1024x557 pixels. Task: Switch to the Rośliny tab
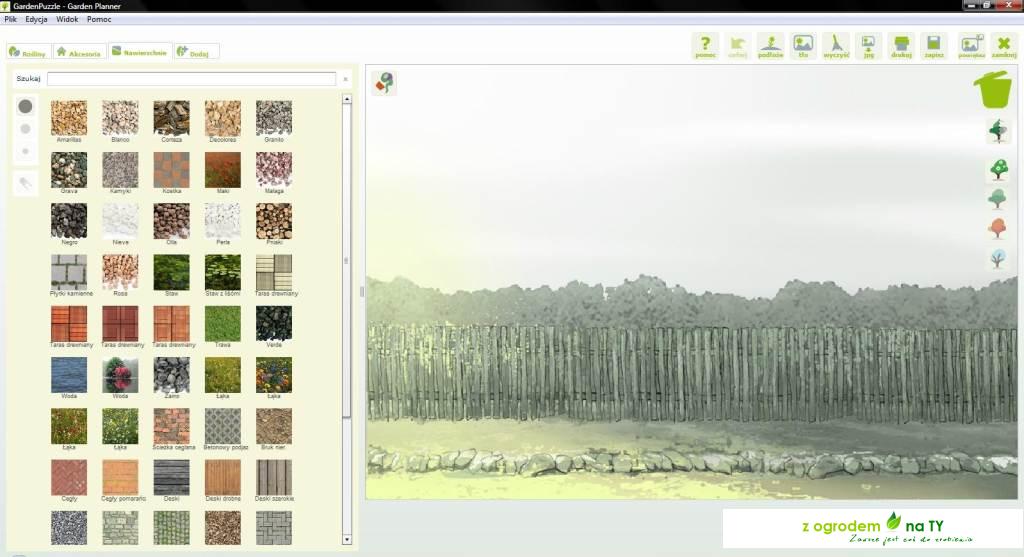27,52
